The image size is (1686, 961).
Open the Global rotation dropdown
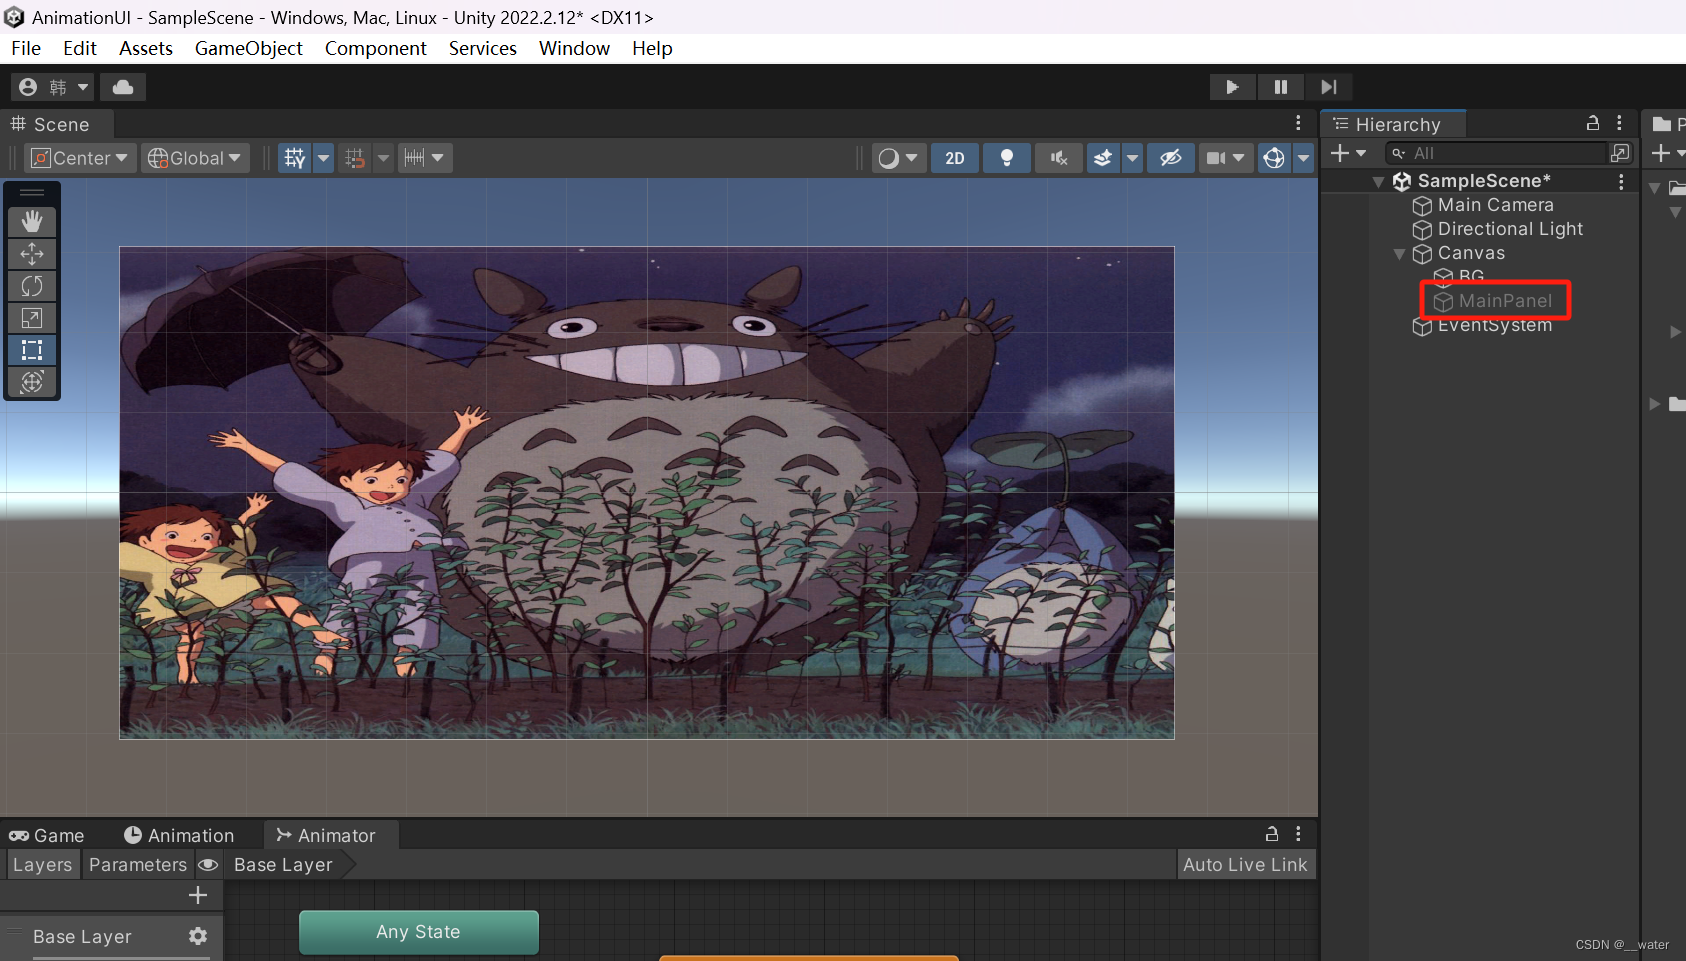click(195, 158)
